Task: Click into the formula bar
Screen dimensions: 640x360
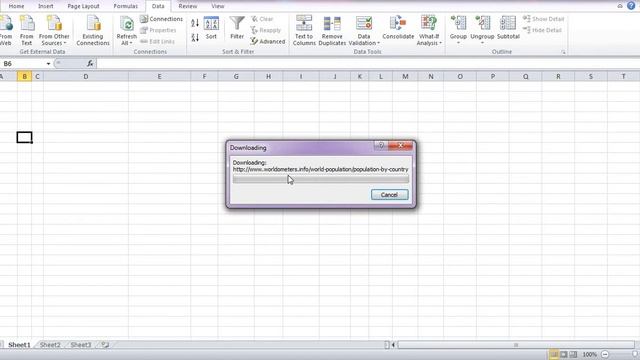Action: tap(367, 64)
